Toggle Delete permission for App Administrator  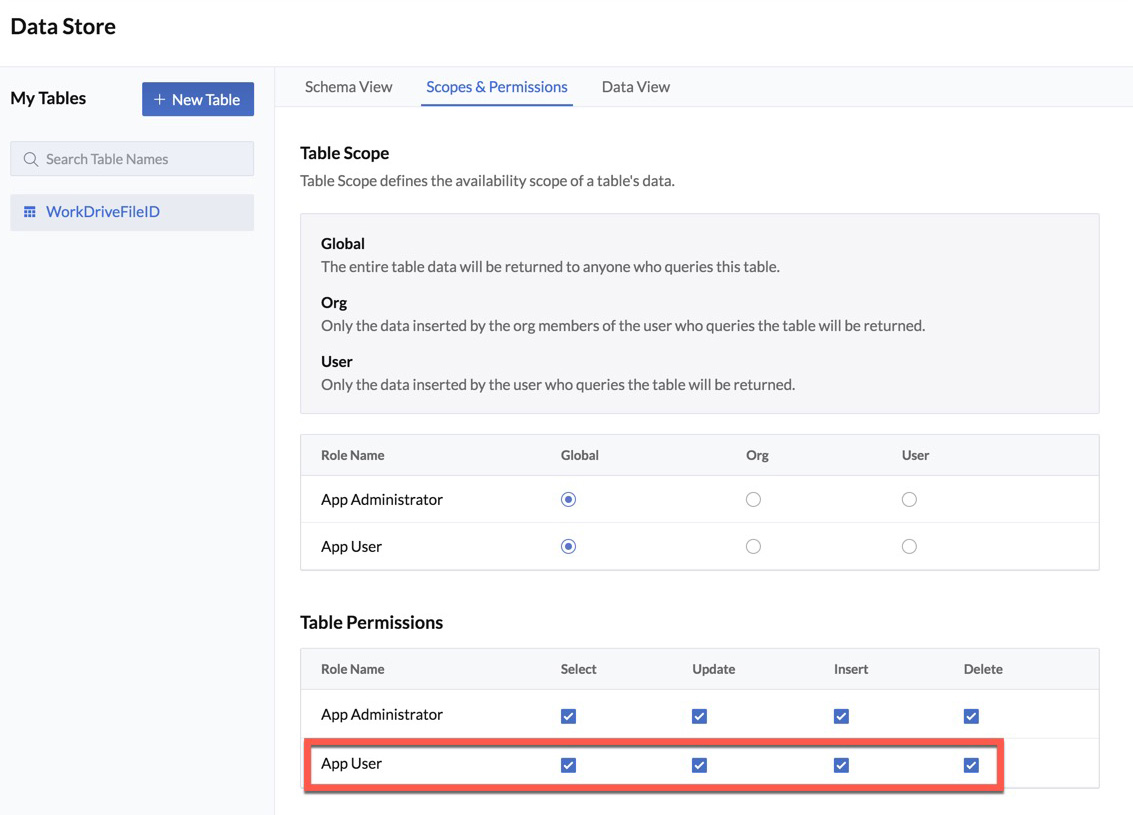971,716
